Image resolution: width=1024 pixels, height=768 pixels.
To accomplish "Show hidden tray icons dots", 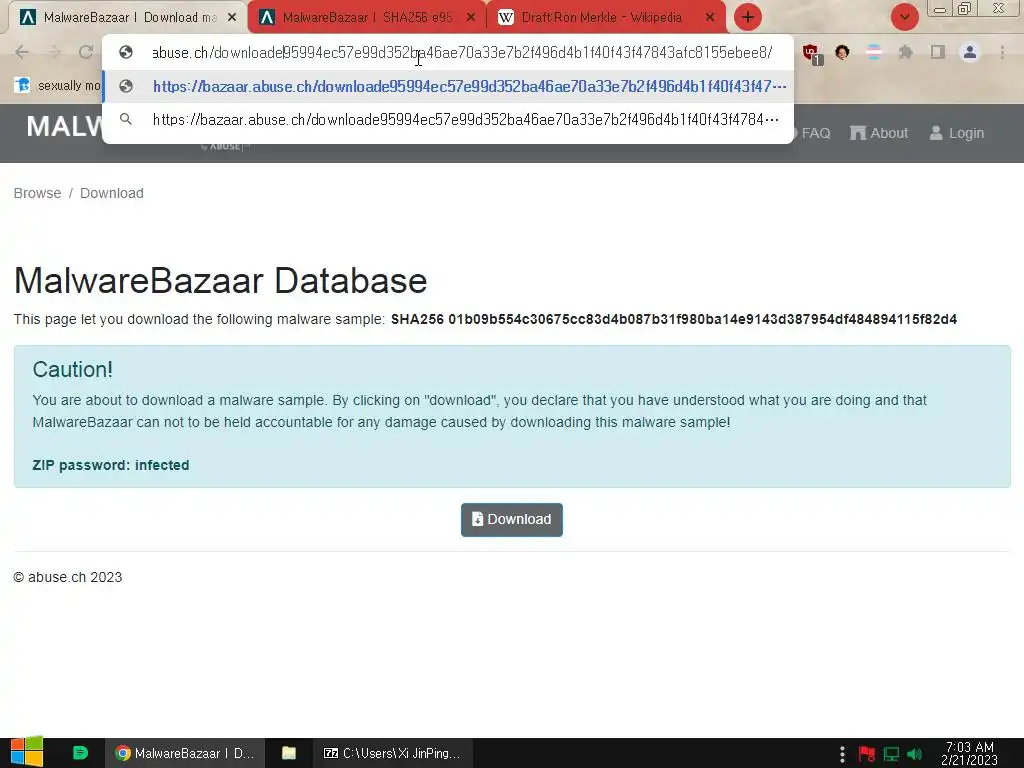I will (842, 754).
